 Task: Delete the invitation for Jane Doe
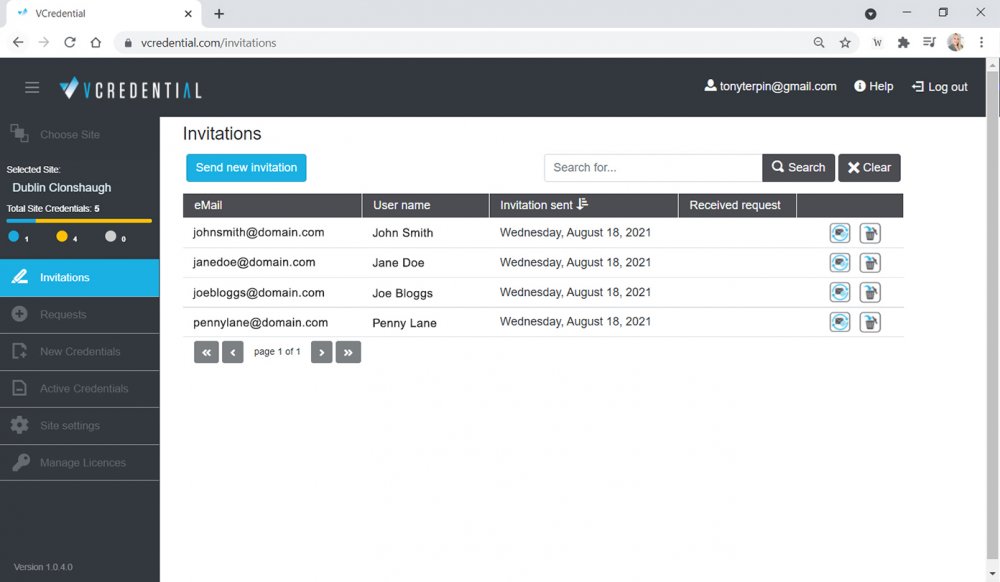tap(871, 262)
